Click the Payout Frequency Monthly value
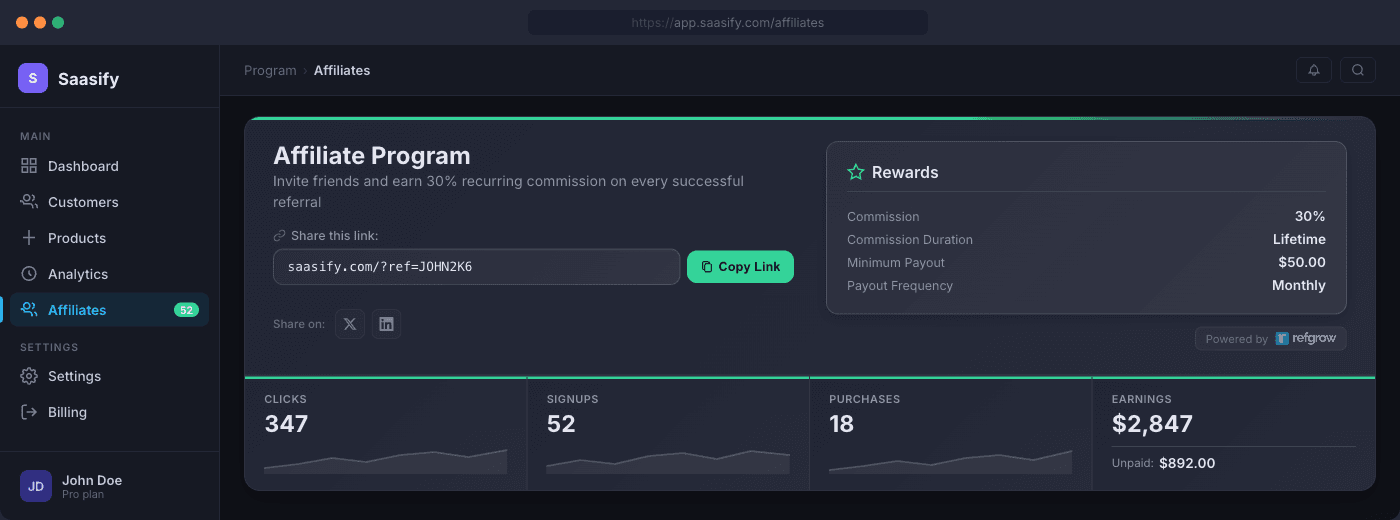 tap(1299, 285)
